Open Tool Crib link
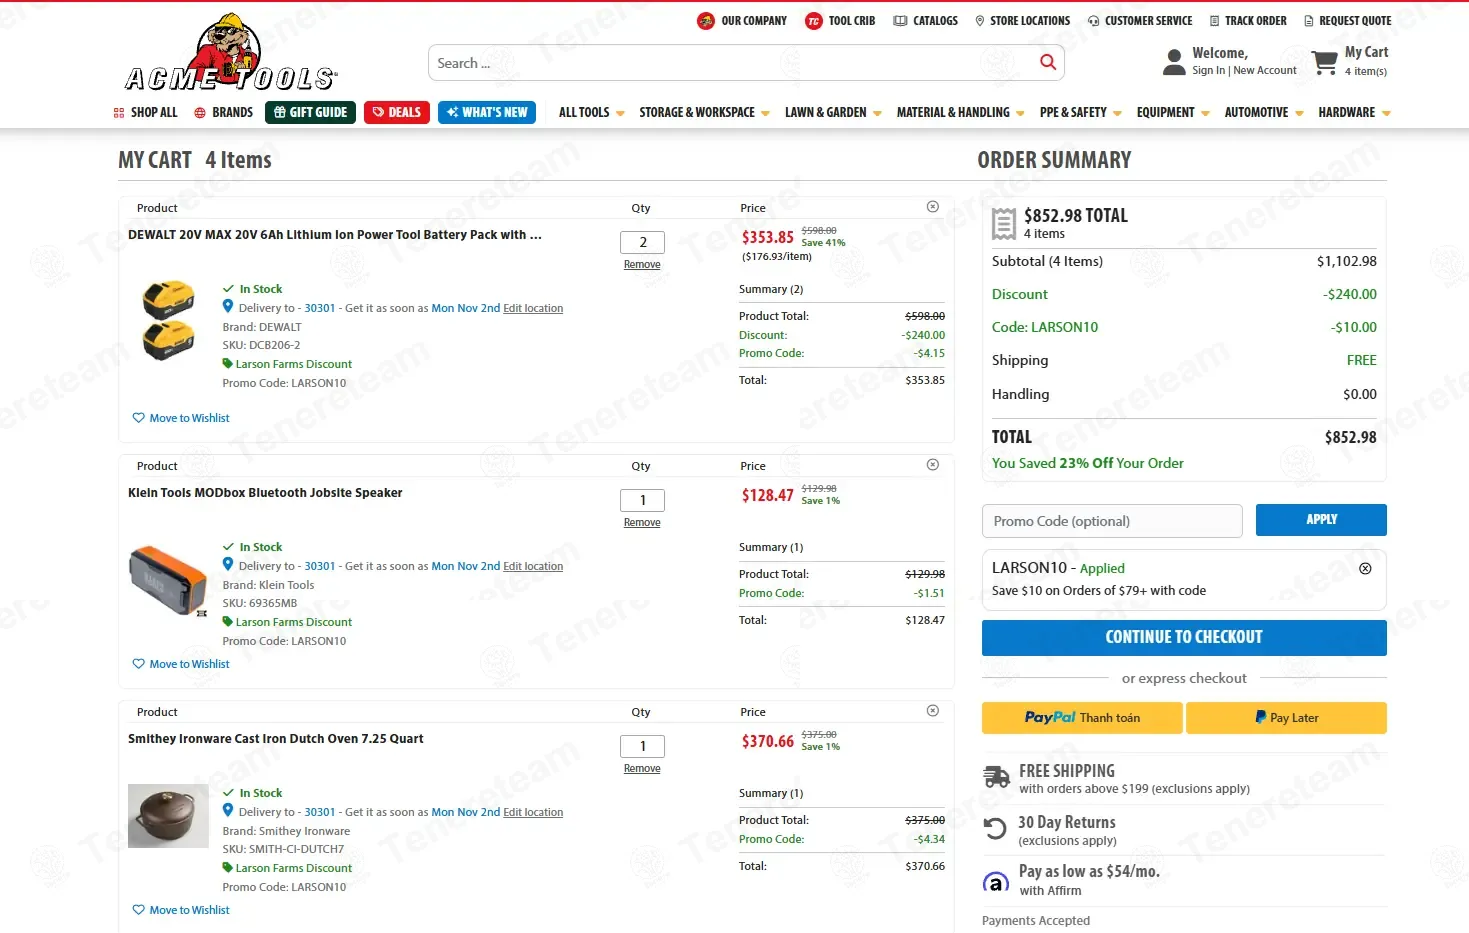 (840, 21)
